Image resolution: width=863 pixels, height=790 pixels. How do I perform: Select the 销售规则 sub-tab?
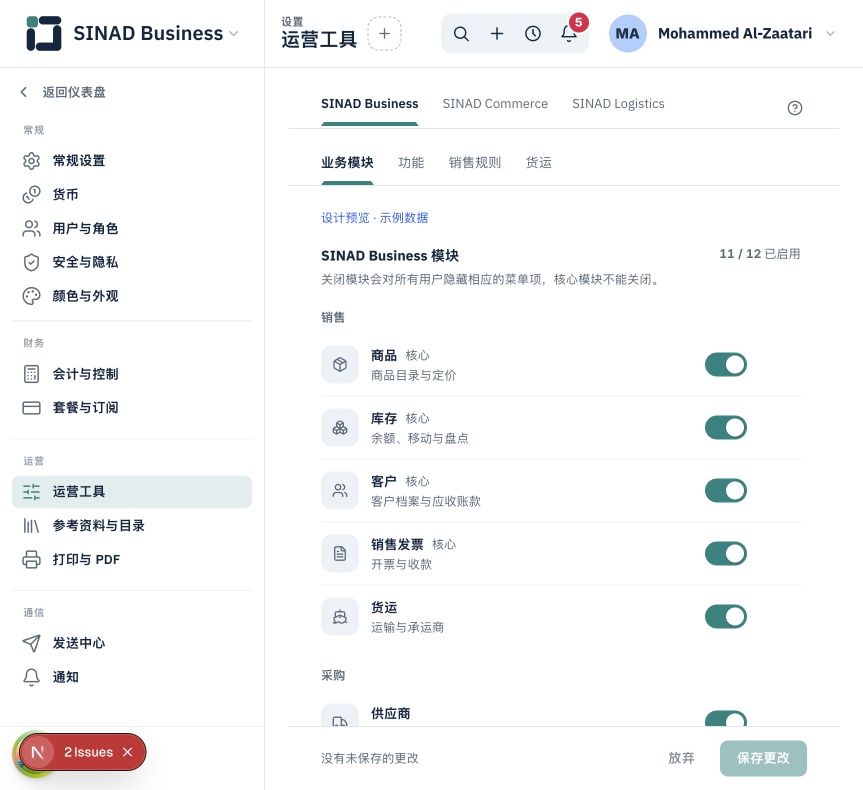click(x=475, y=162)
